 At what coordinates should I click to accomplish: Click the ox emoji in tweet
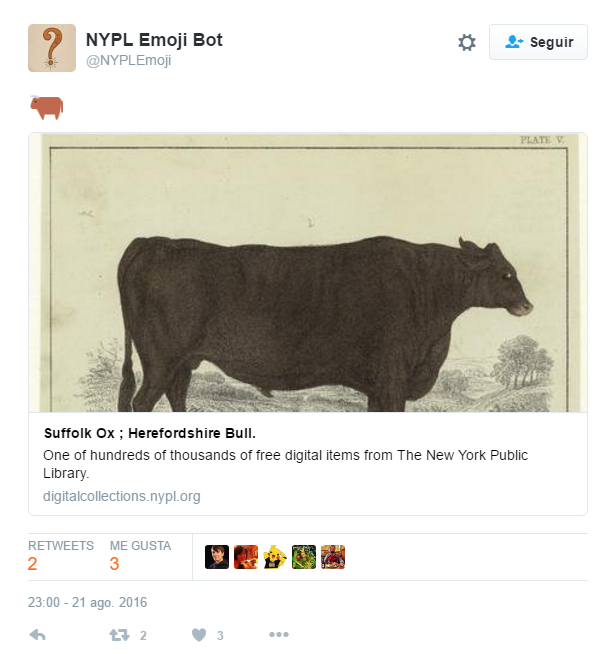tap(47, 107)
